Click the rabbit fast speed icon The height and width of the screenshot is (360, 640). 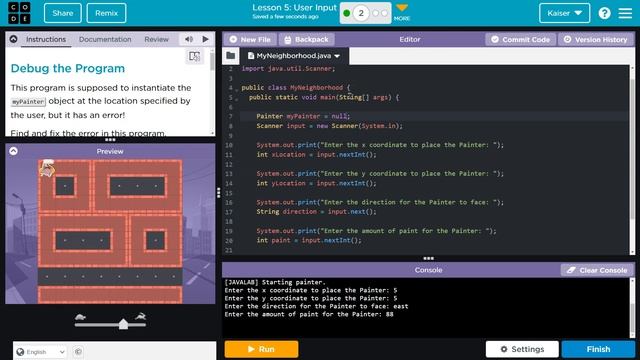(x=141, y=316)
